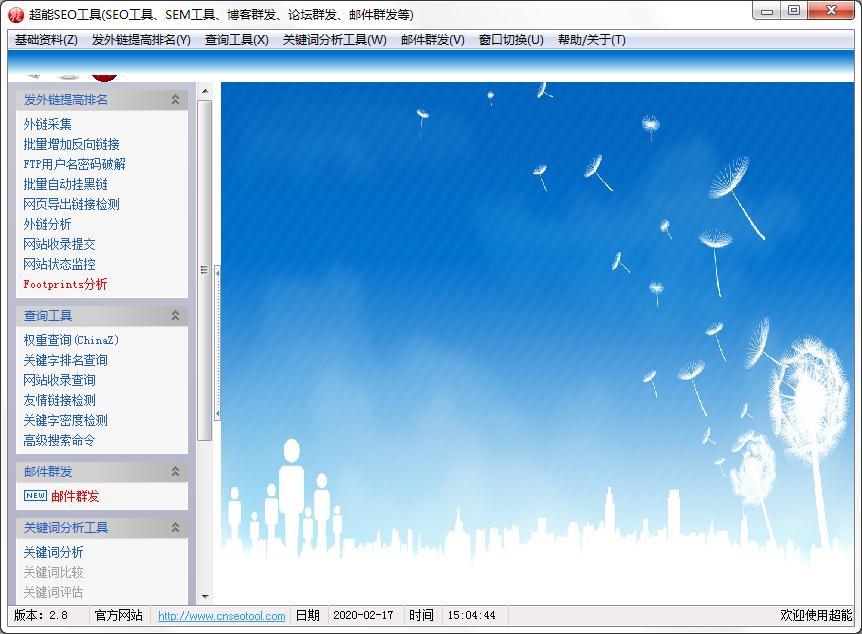Click the app logo icon in title bar

pos(16,15)
